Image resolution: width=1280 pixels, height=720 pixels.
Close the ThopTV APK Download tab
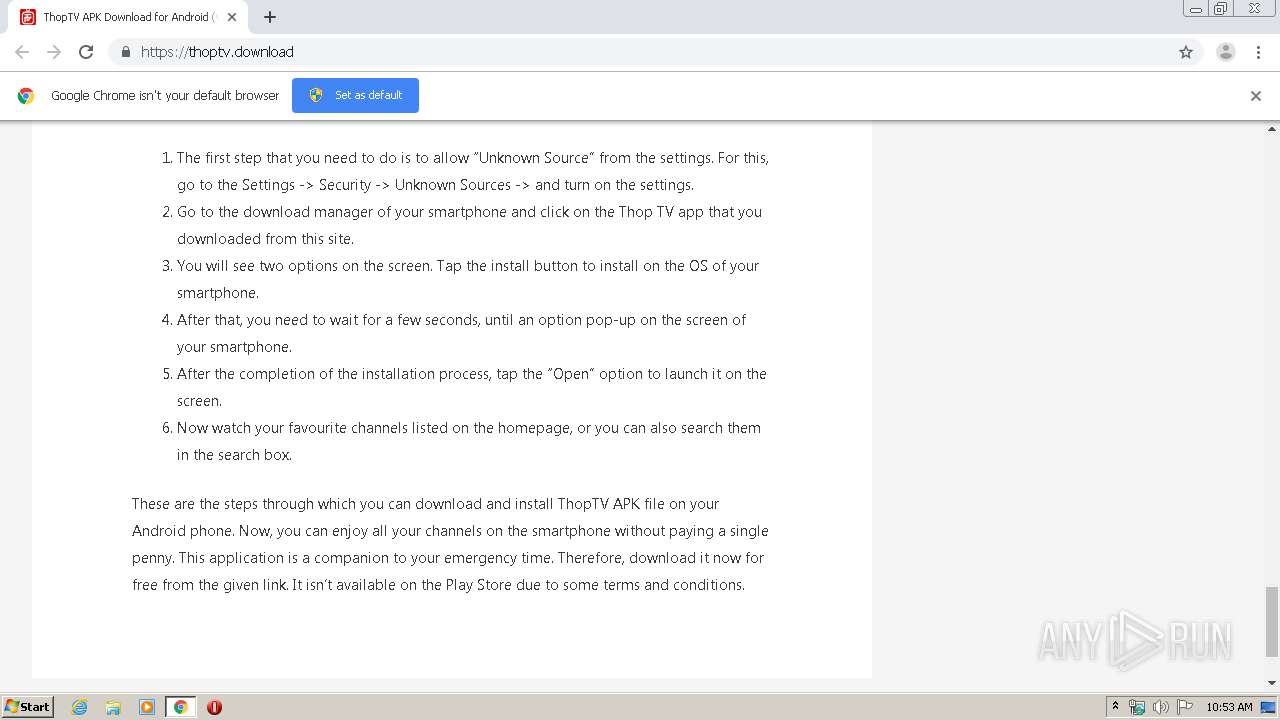232,17
